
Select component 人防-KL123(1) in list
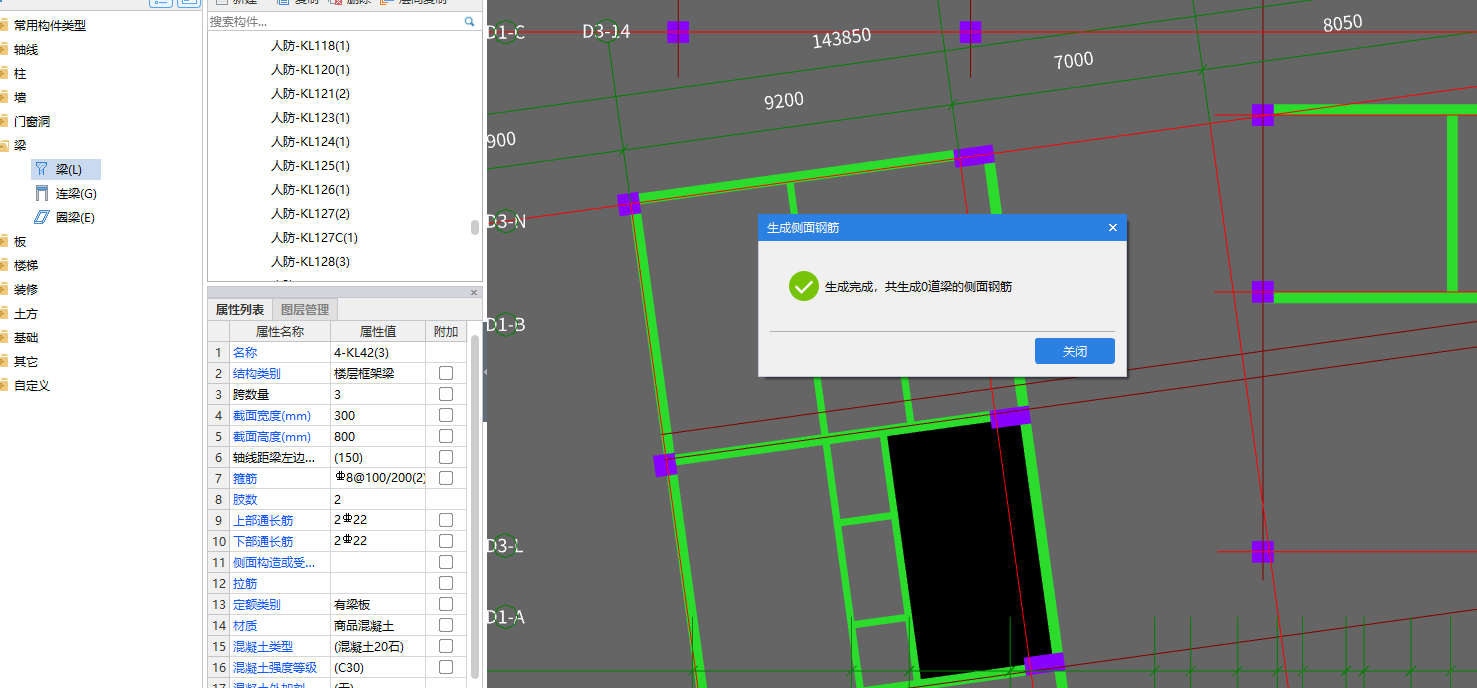click(x=310, y=118)
